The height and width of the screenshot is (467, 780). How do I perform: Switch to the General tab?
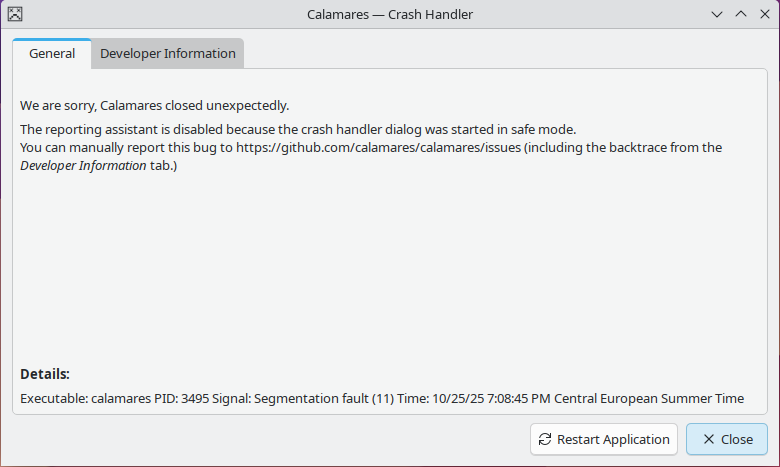[52, 54]
